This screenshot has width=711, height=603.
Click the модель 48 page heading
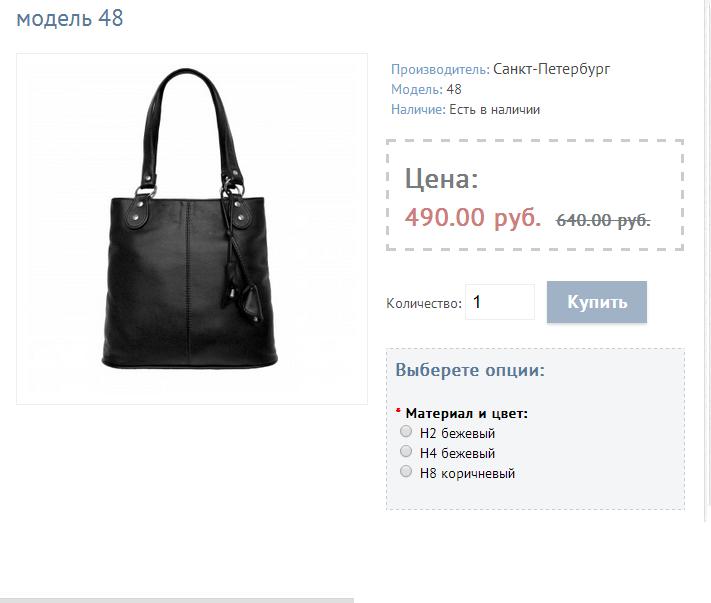[x=70, y=18]
